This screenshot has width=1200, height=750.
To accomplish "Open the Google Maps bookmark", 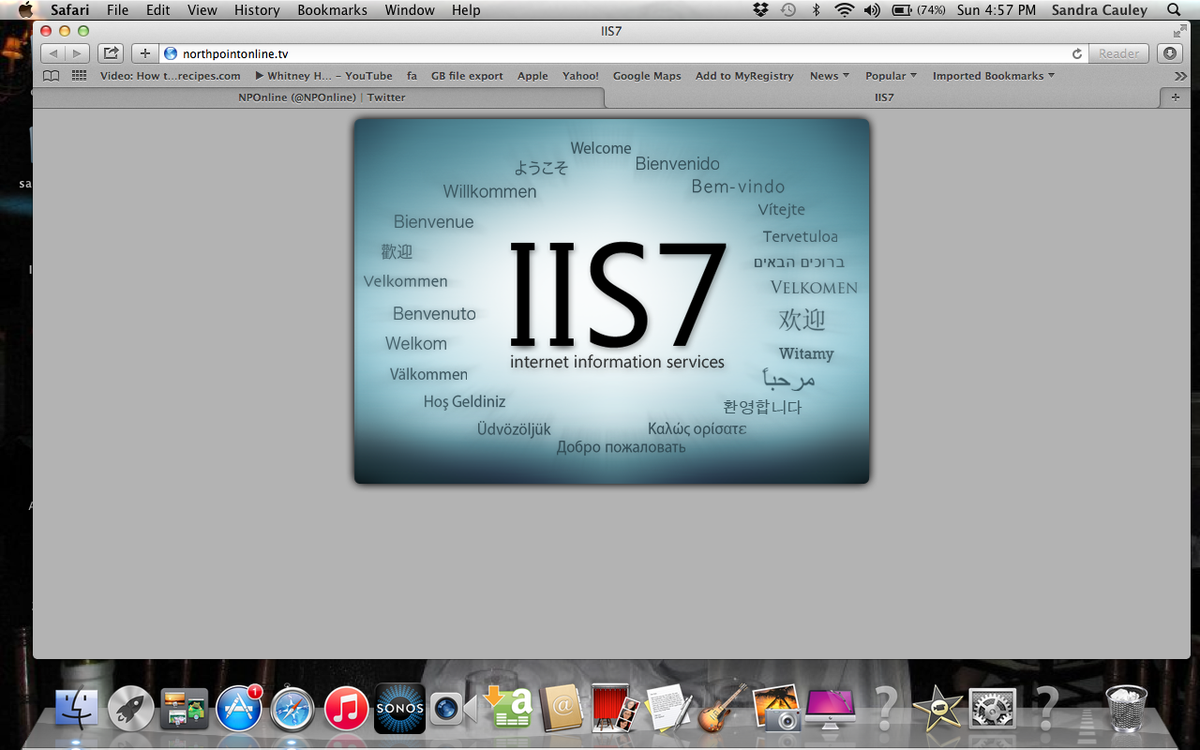I will [647, 76].
